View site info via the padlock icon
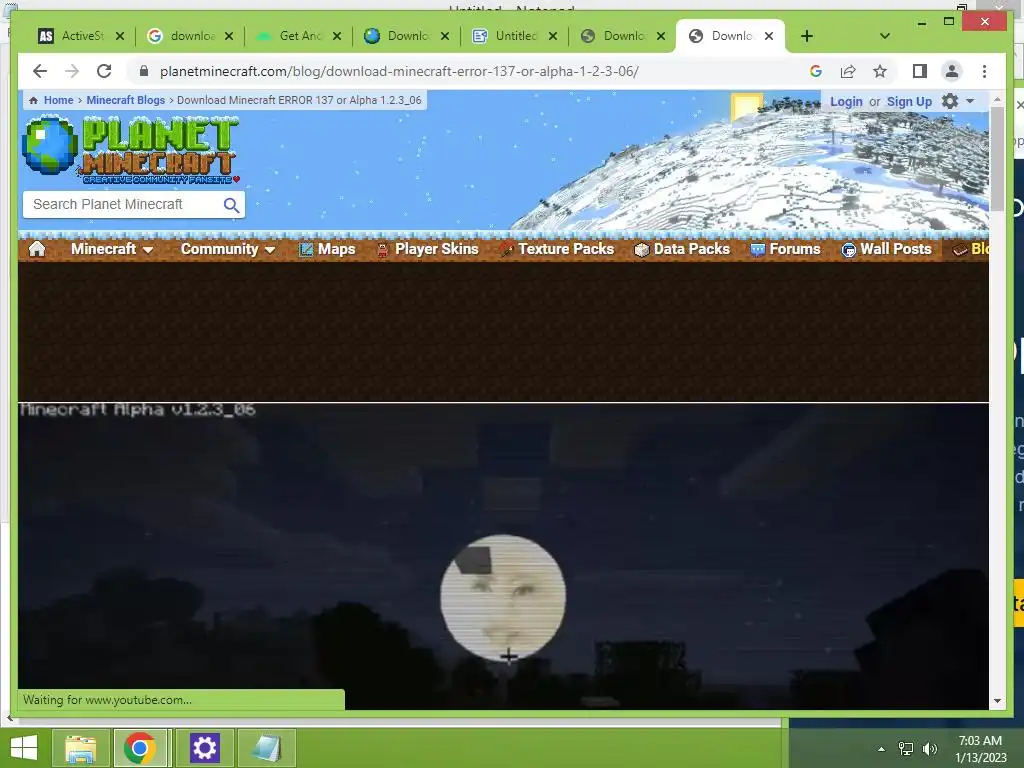The height and width of the screenshot is (768, 1024). tap(144, 71)
